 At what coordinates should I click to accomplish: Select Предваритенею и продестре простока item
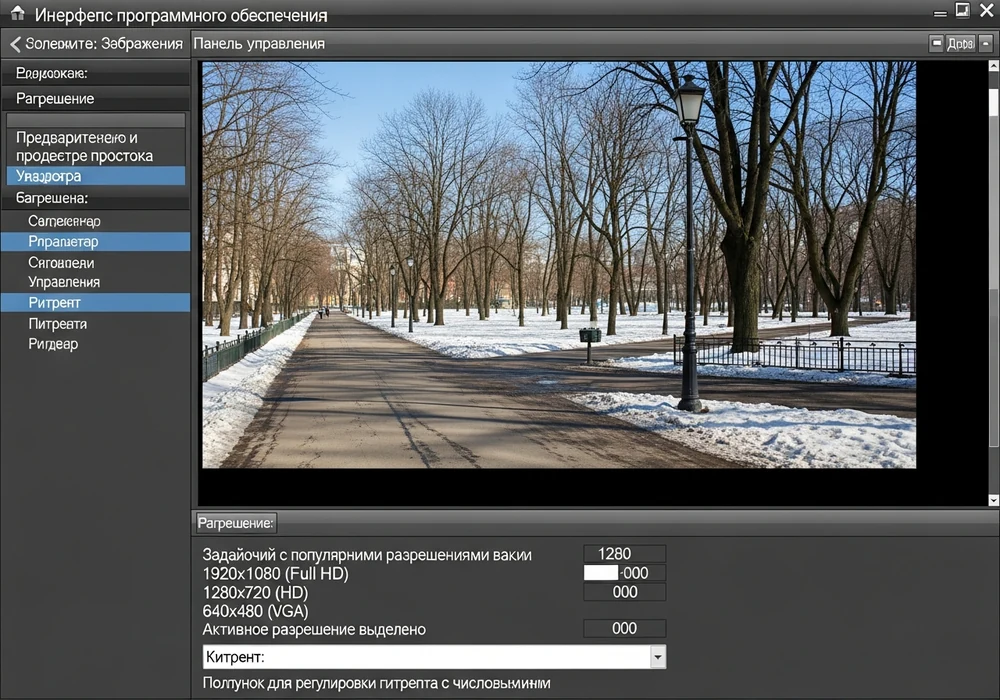tap(96, 147)
